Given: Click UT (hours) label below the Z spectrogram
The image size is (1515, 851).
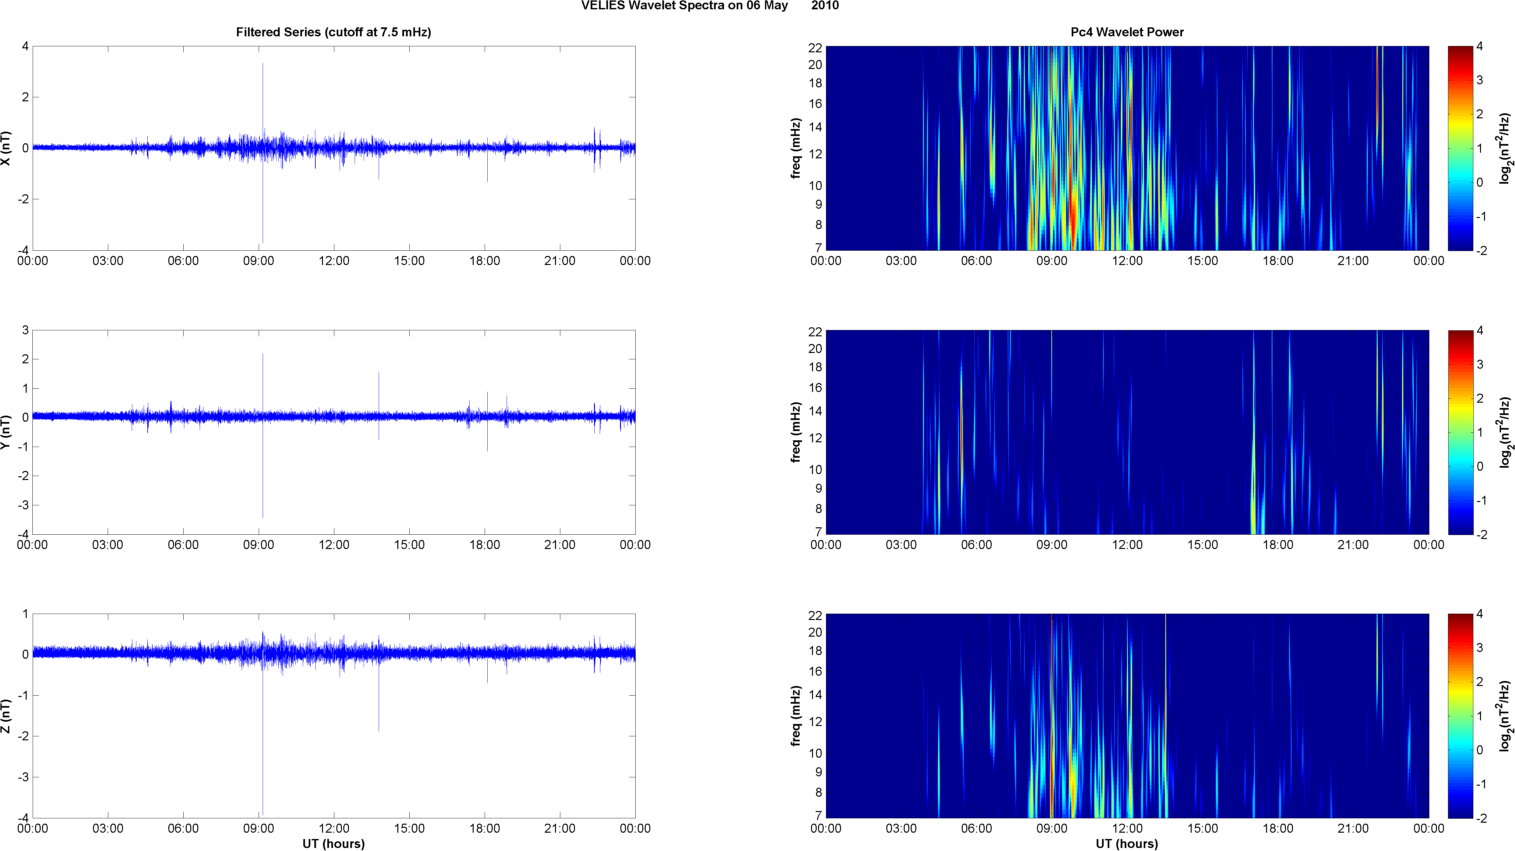Looking at the screenshot, I should 1127,844.
